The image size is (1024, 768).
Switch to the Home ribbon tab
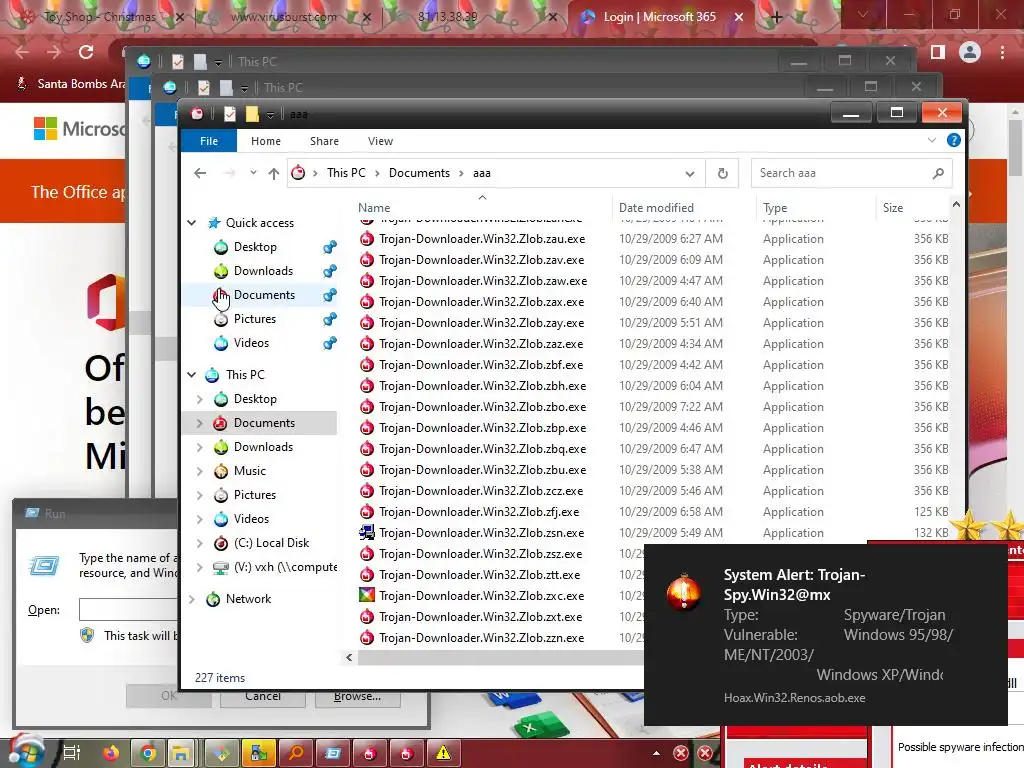[x=265, y=141]
